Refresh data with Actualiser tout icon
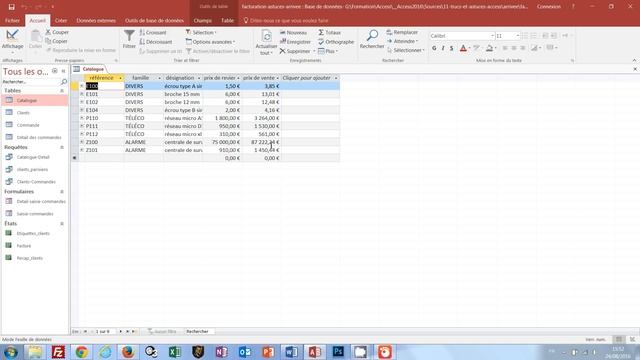The image size is (640, 360). (x=267, y=37)
